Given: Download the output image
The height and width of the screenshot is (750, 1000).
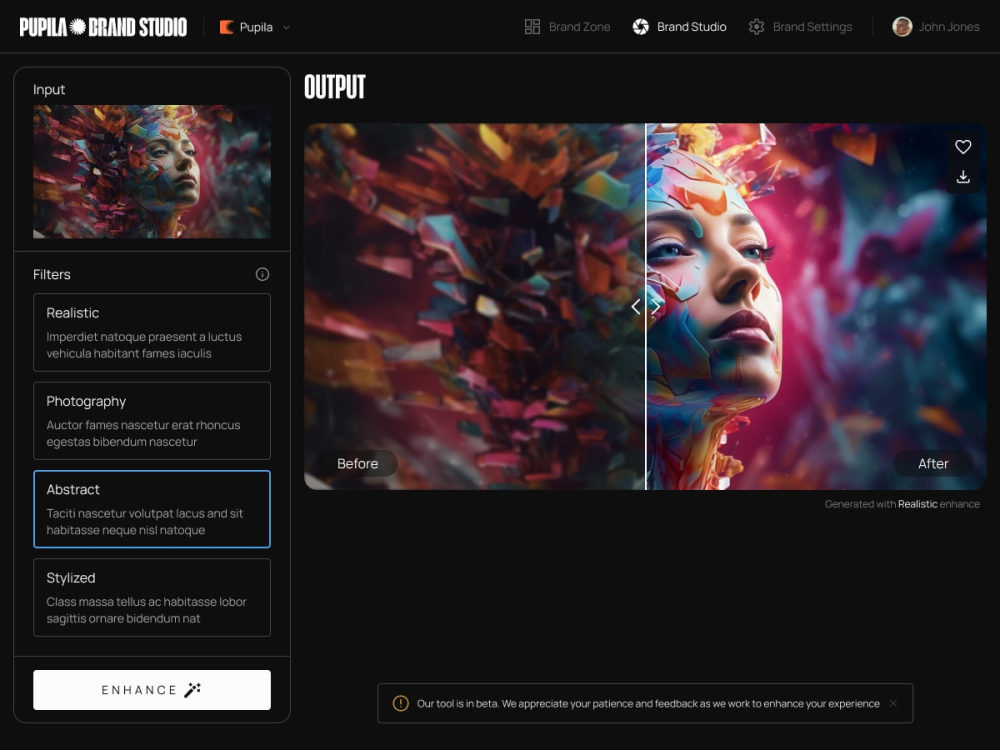Looking at the screenshot, I should (x=963, y=177).
